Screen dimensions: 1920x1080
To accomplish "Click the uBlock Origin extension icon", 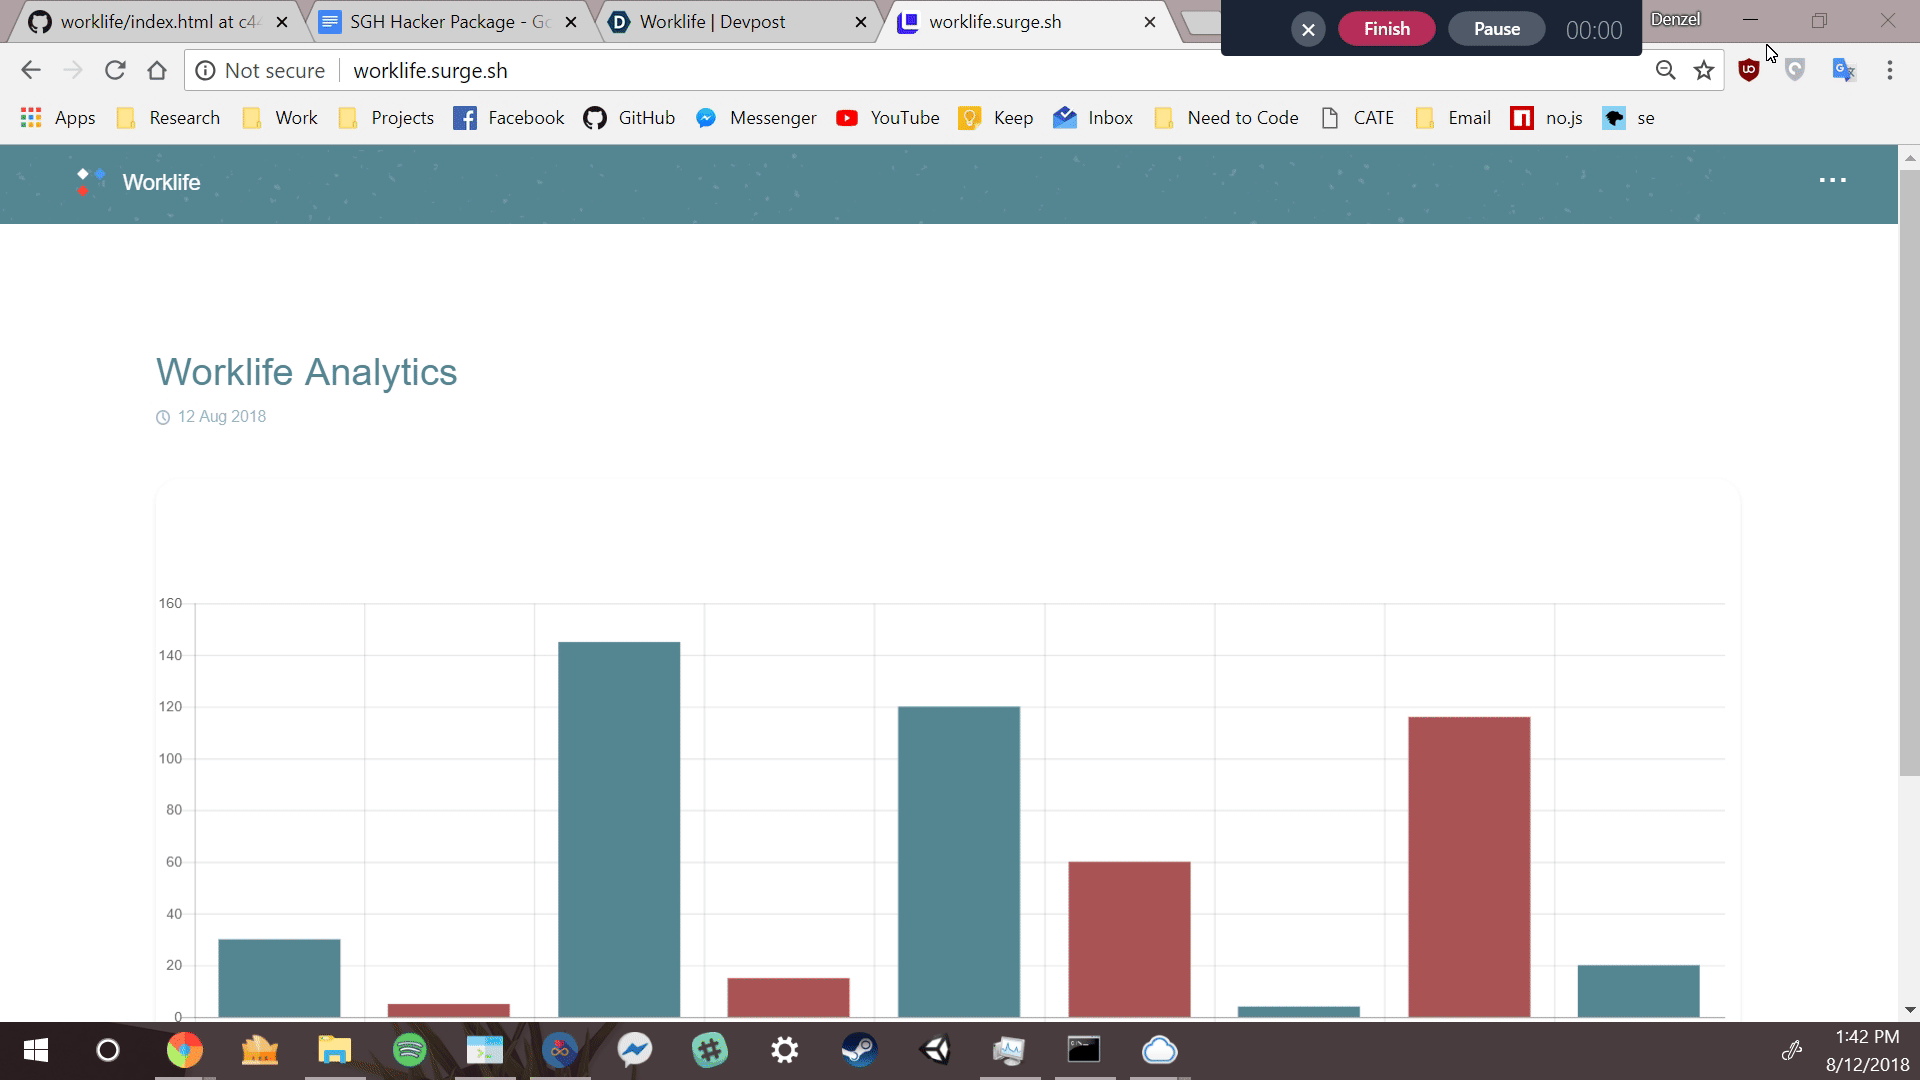I will click(x=1749, y=70).
